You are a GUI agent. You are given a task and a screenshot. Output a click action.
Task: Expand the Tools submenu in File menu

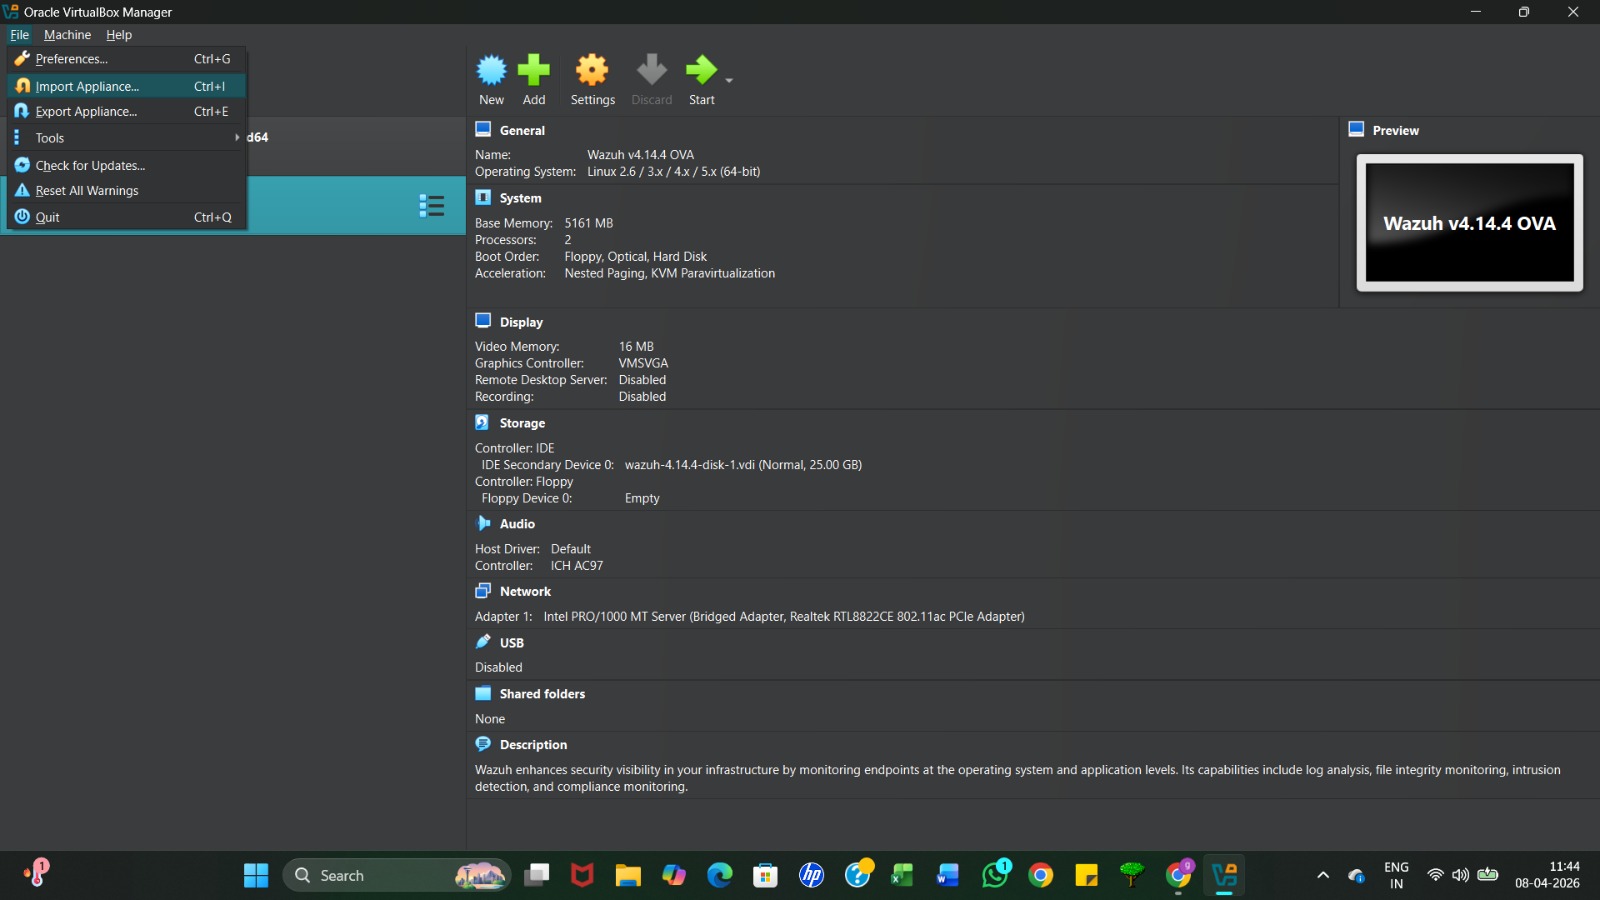tap(126, 138)
